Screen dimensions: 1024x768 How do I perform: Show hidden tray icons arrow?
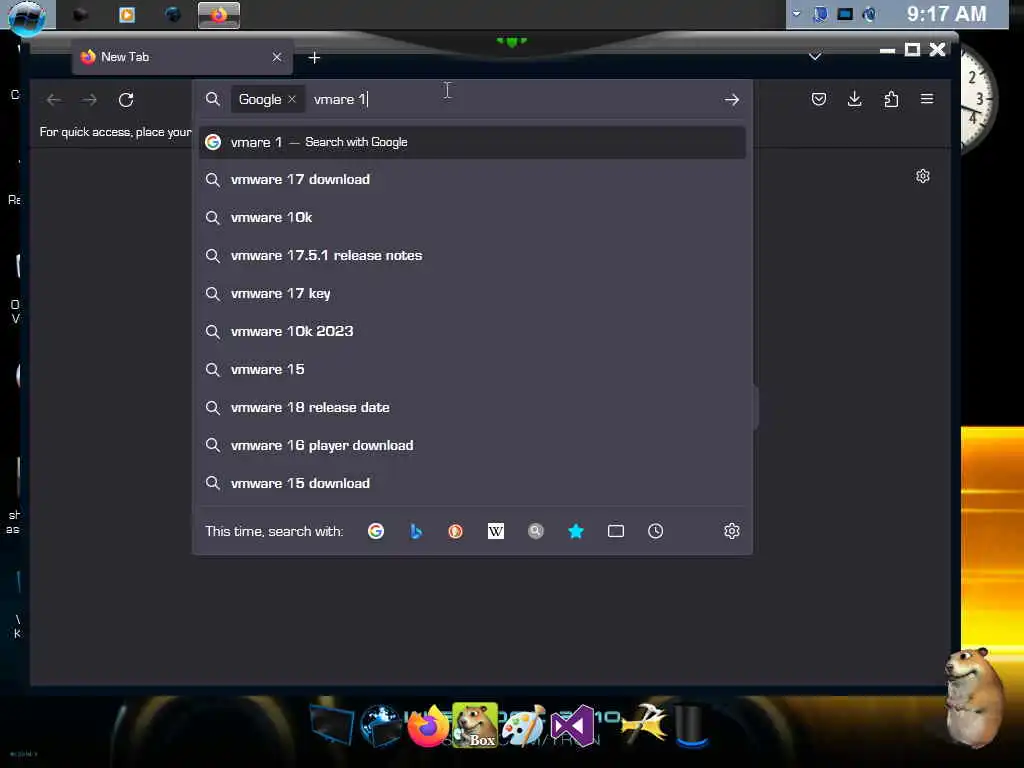[x=796, y=13]
